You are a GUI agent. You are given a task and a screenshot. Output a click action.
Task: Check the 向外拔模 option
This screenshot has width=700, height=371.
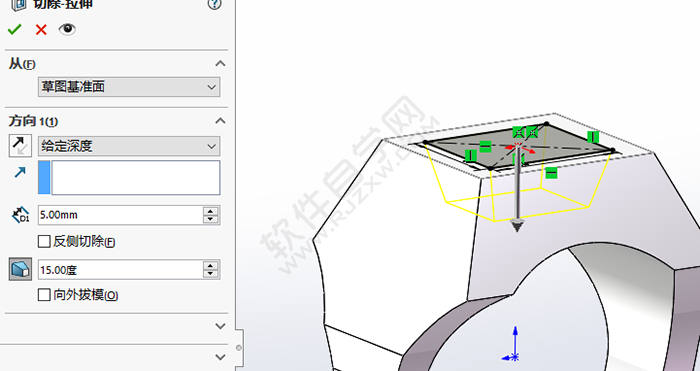pos(44,295)
